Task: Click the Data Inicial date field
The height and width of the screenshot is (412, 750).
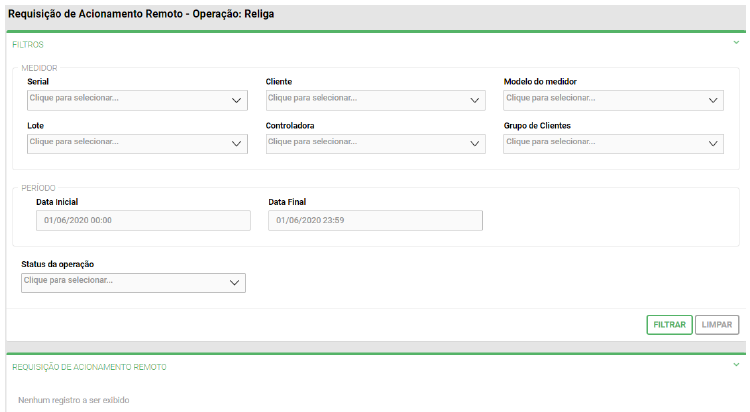Action: pos(139,220)
